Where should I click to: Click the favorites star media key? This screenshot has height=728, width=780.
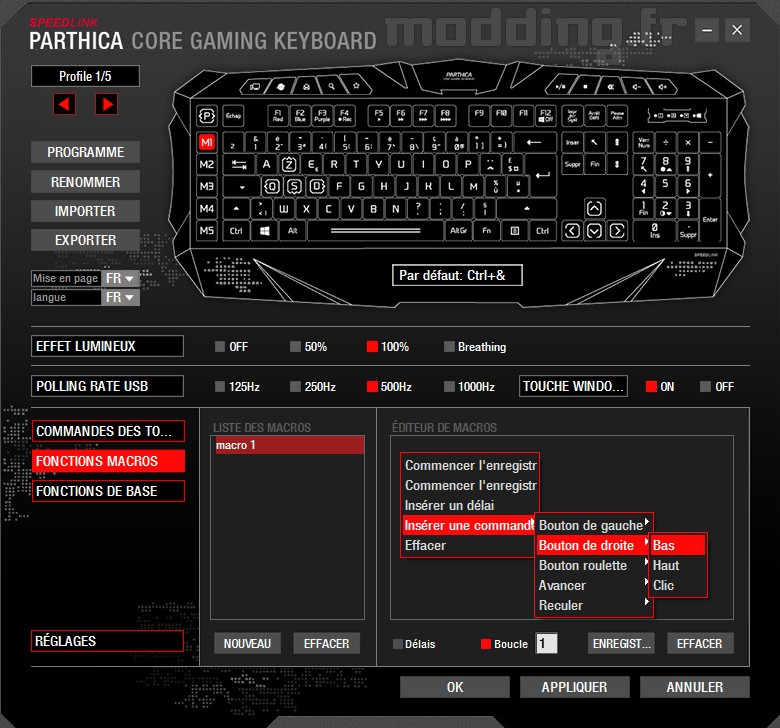coord(357,86)
